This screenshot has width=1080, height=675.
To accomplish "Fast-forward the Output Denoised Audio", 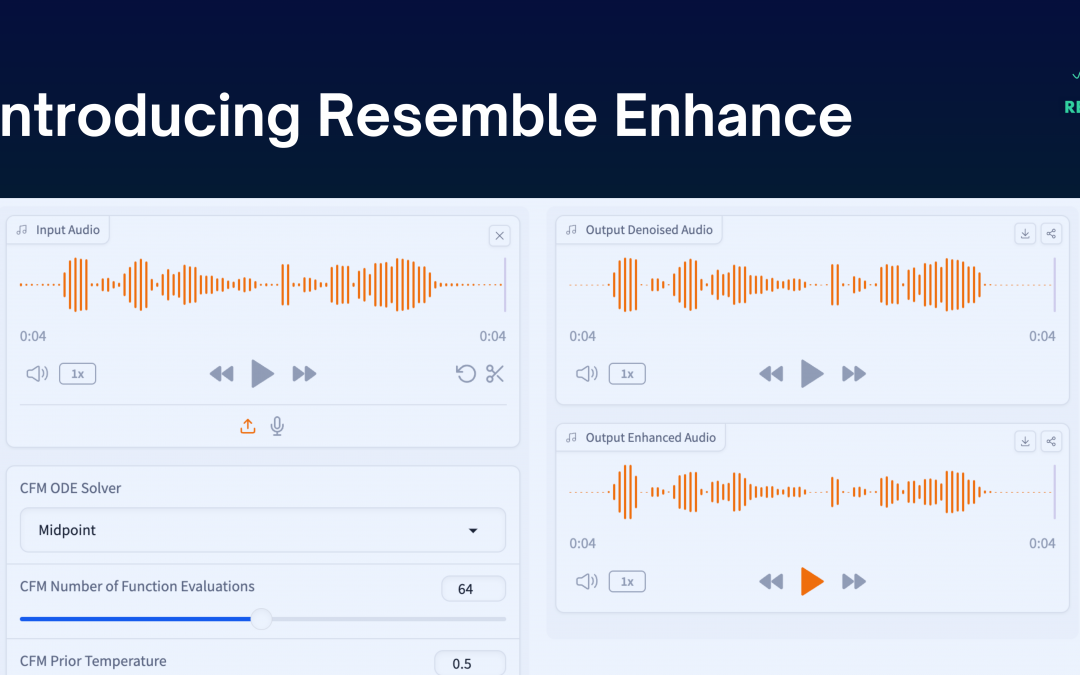I will [x=853, y=374].
